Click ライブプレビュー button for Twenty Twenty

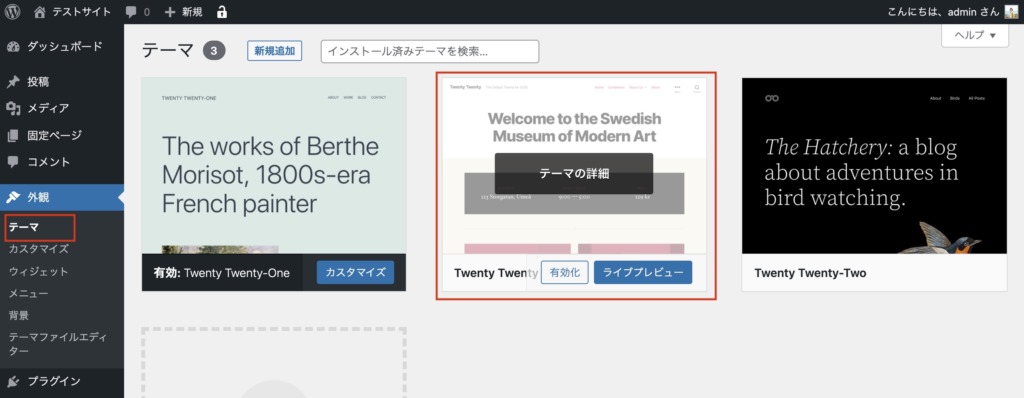click(643, 273)
